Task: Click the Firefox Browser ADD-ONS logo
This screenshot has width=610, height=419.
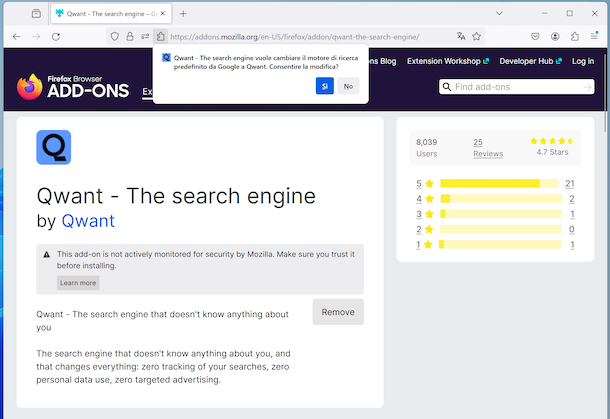Action: tap(73, 87)
